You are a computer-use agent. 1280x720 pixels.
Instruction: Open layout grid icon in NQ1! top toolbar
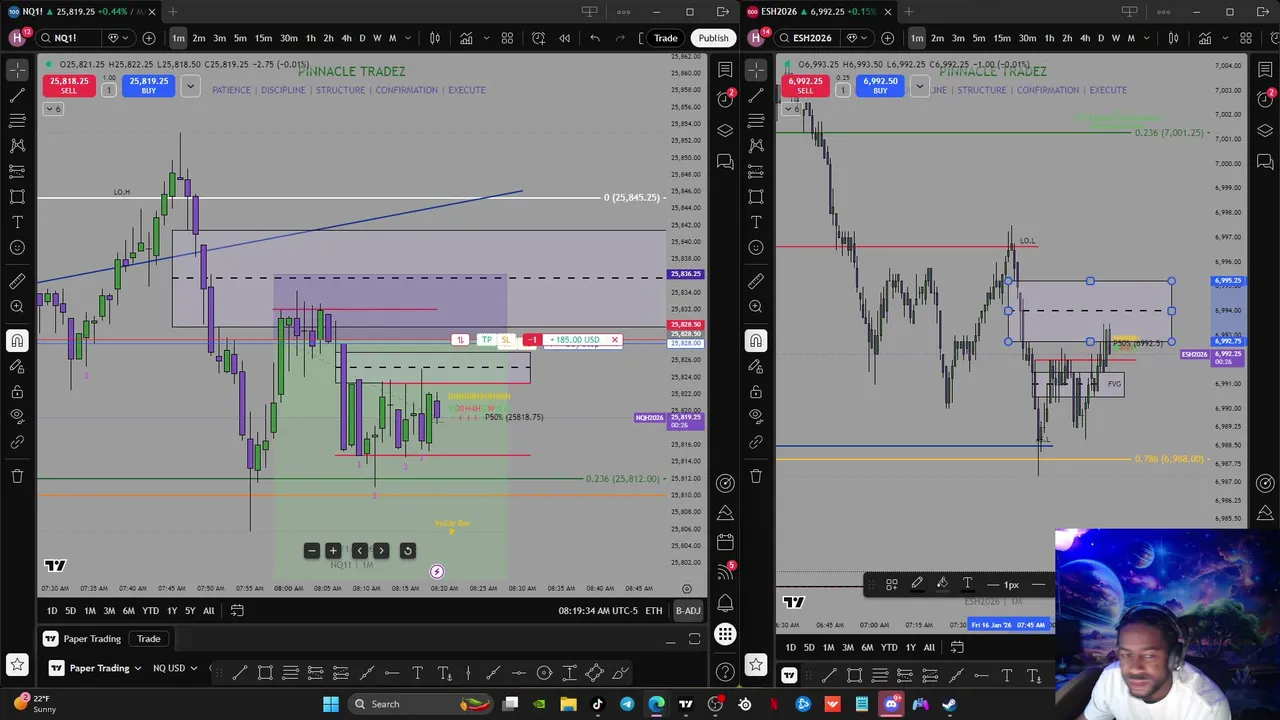(x=507, y=38)
